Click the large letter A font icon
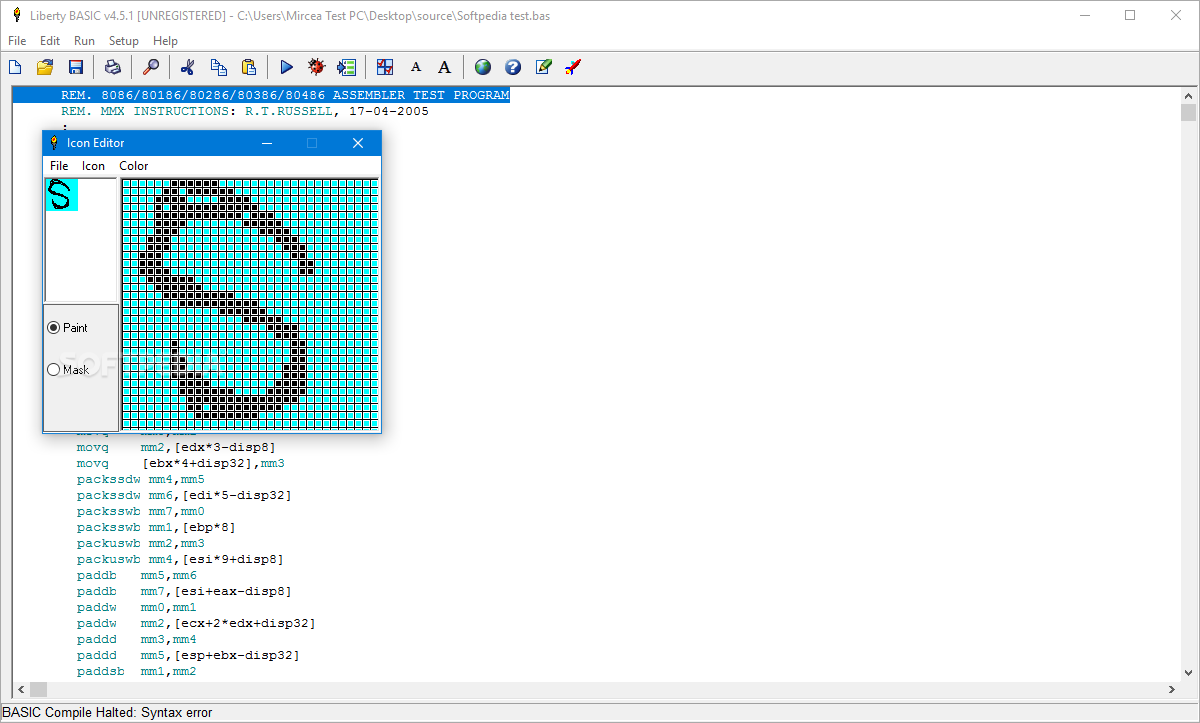 (444, 67)
